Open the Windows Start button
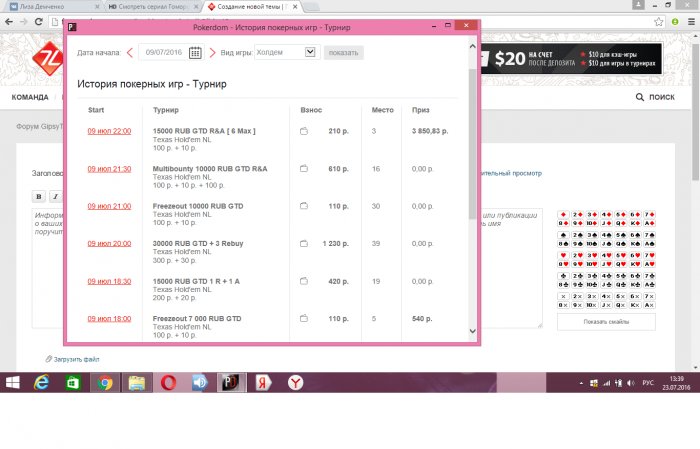This screenshot has height=449, width=700. [12, 382]
